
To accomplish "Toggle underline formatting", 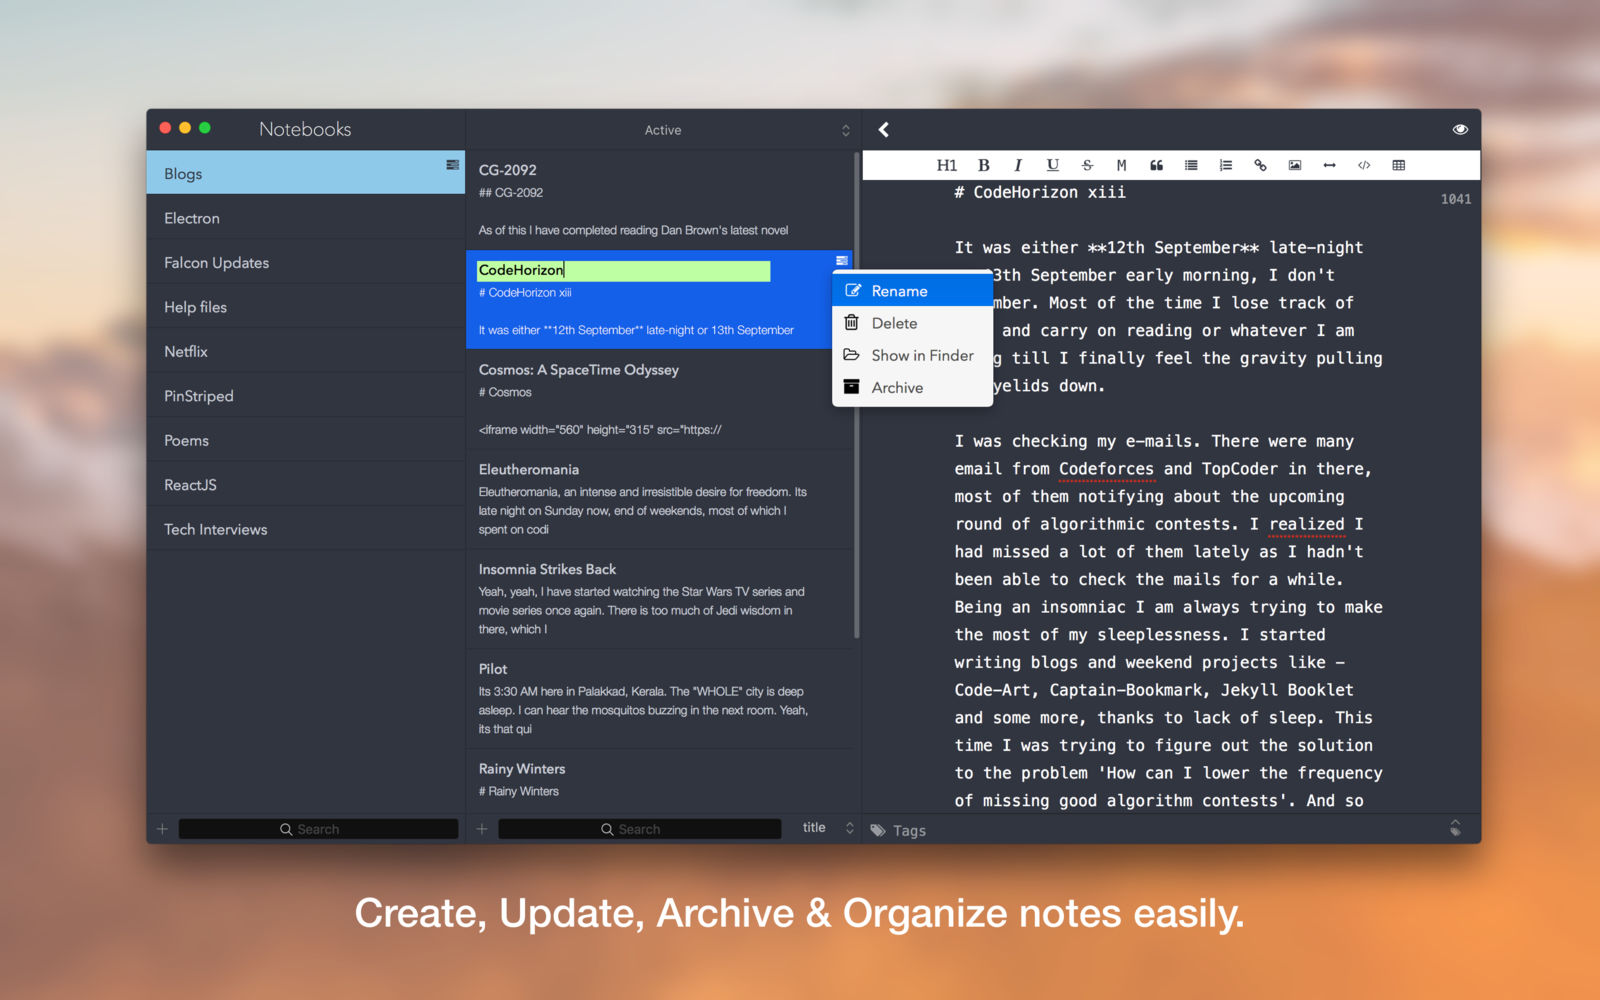I will pyautogui.click(x=1052, y=165).
